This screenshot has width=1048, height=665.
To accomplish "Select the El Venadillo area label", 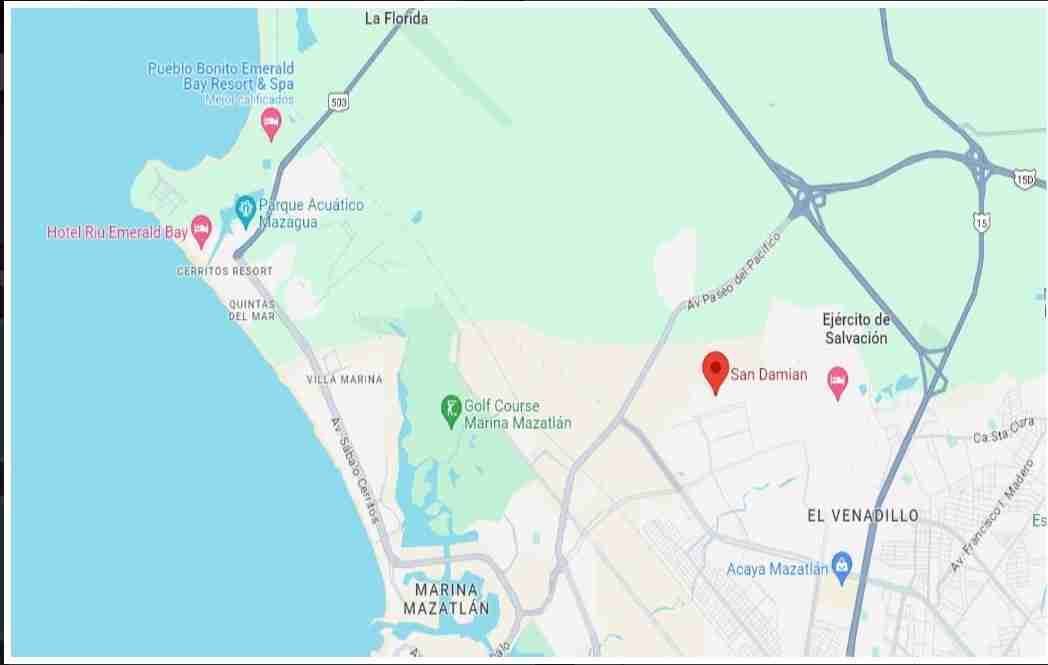I will click(863, 515).
